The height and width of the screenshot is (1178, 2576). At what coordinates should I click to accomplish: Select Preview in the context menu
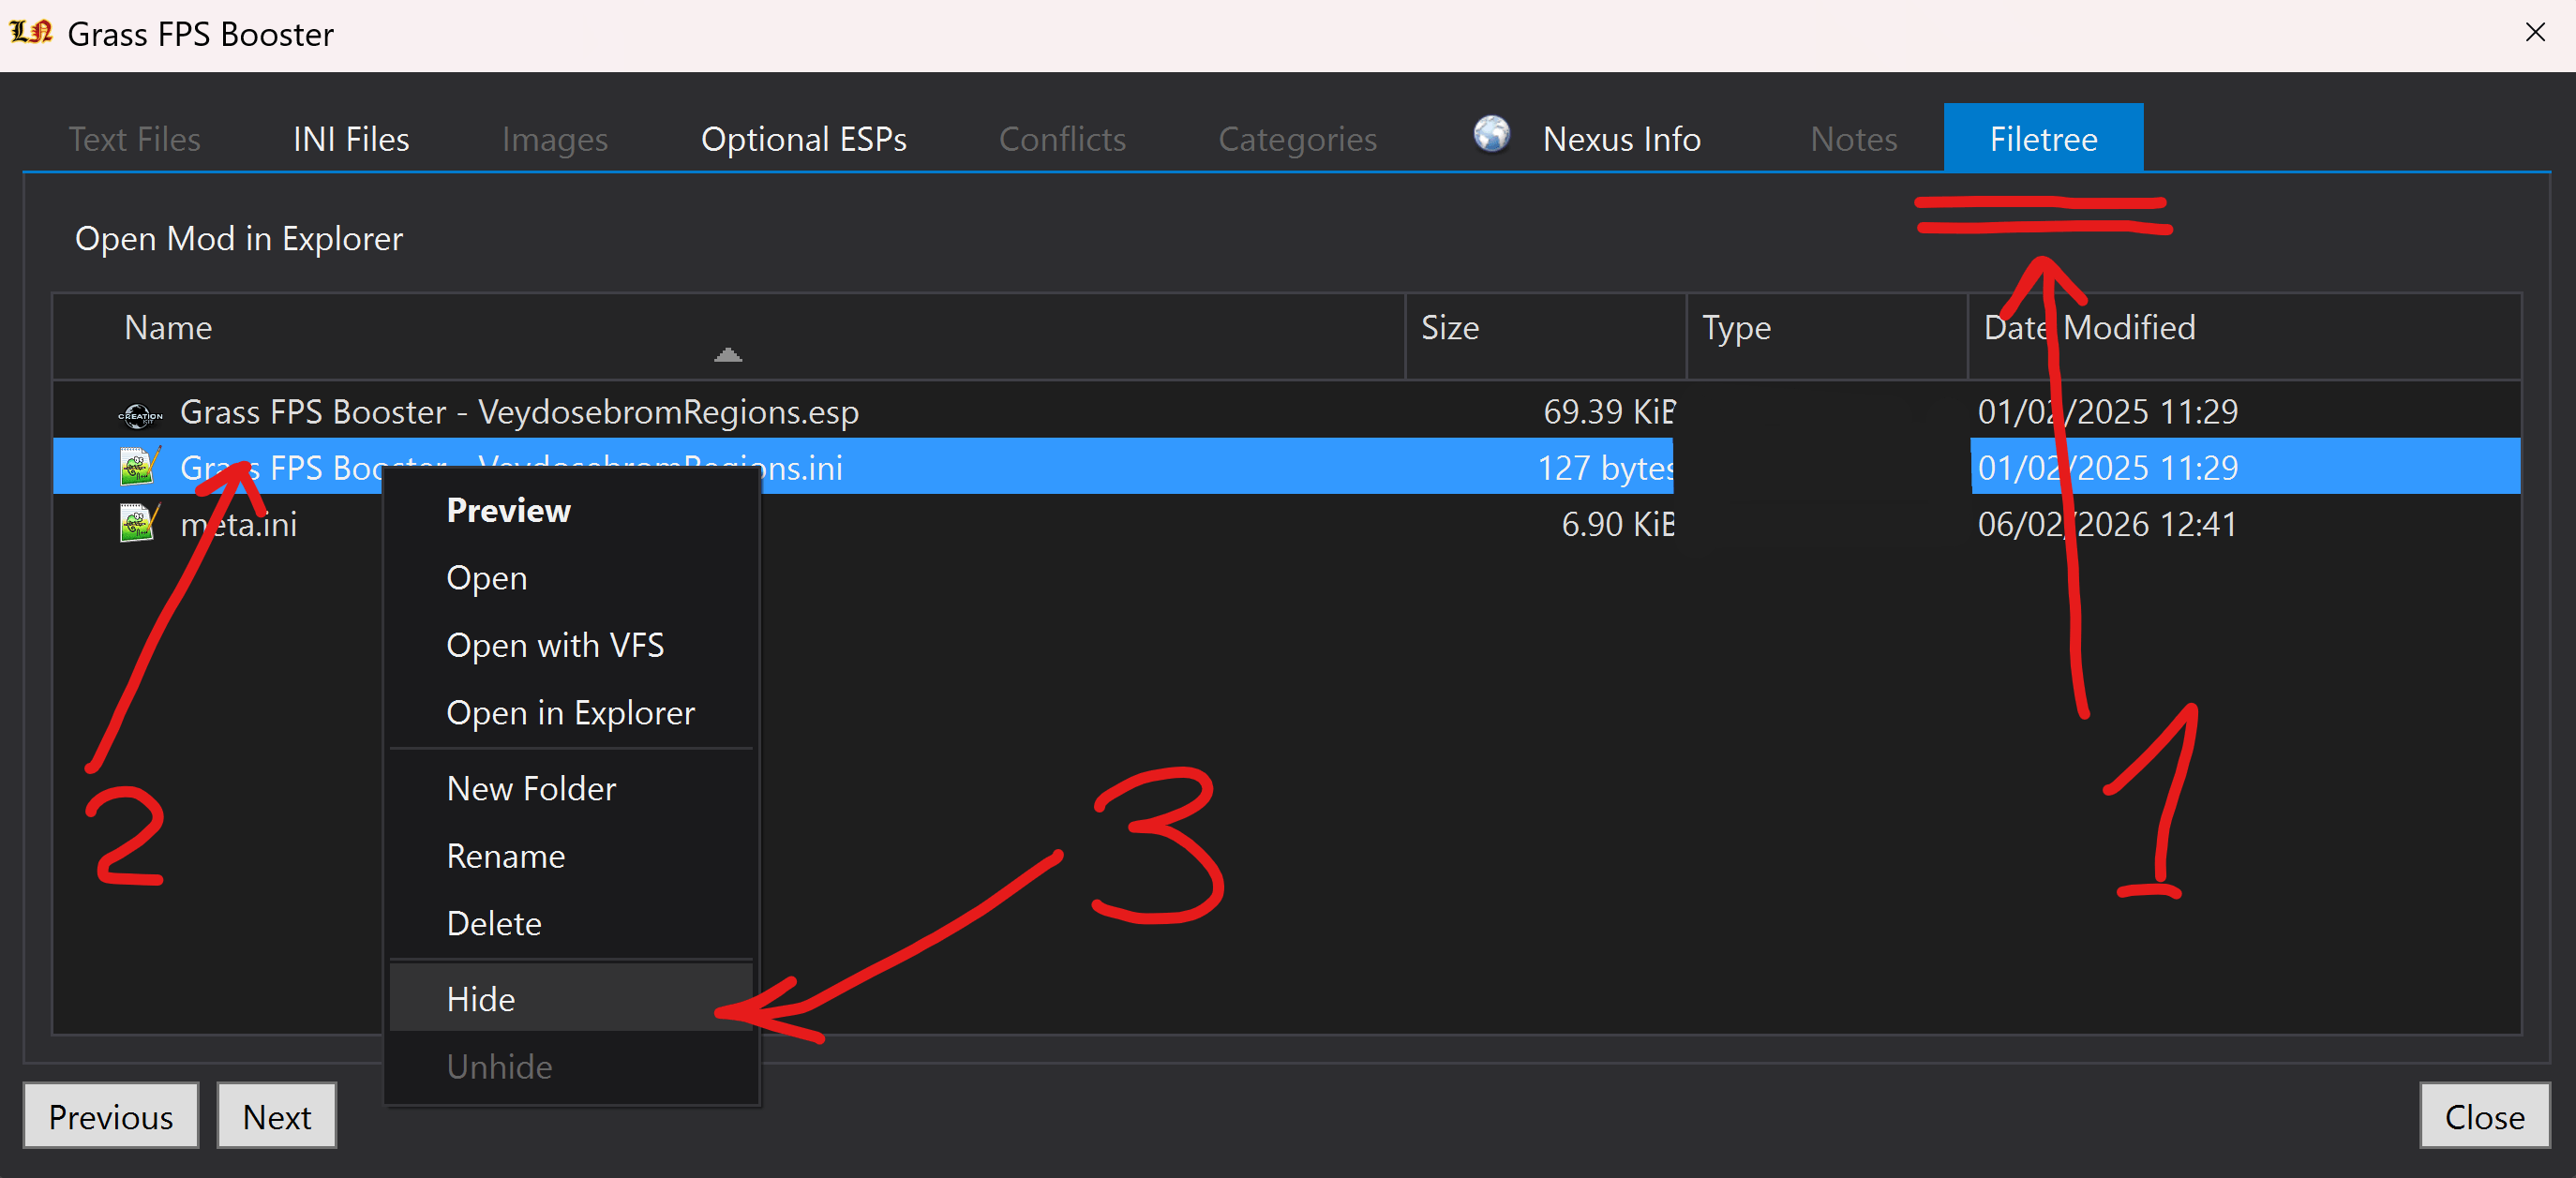point(508,510)
